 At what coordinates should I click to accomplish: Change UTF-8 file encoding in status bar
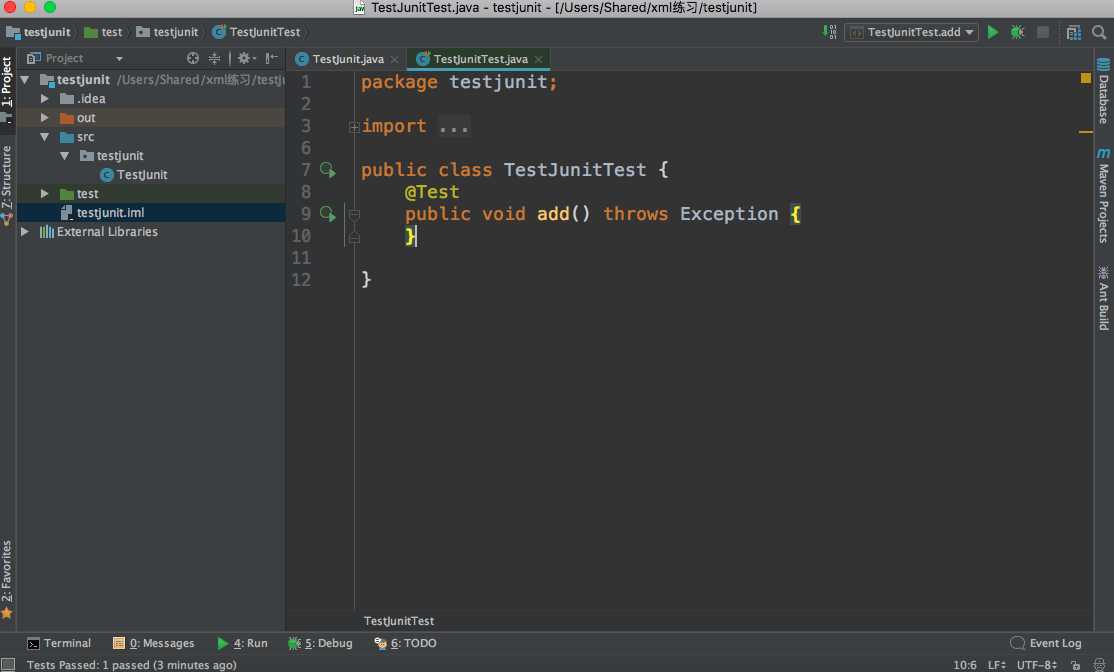[x=1037, y=665]
